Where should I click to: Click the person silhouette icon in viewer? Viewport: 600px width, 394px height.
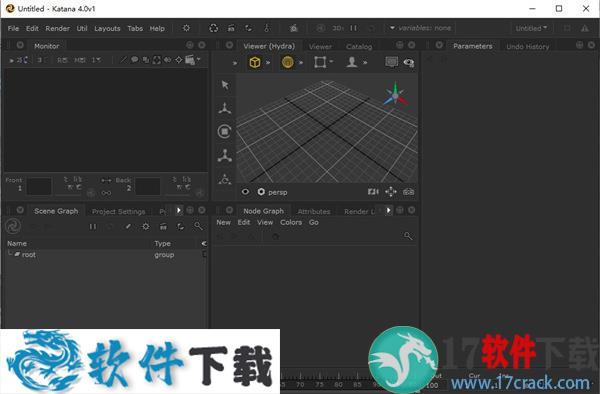point(352,62)
